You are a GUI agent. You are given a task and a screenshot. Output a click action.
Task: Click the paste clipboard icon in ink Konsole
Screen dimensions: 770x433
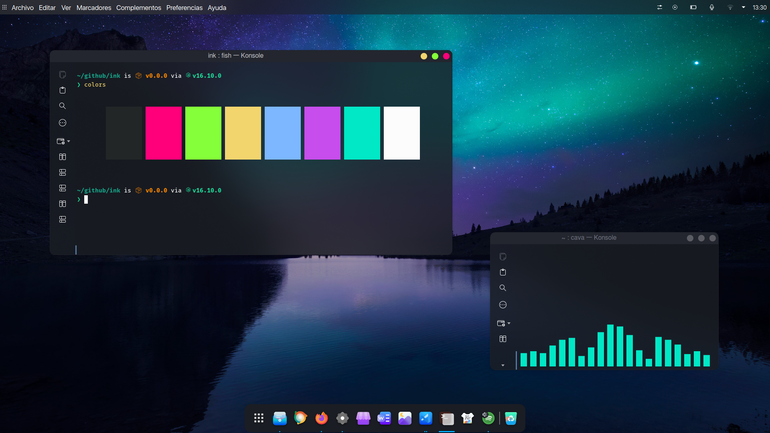(62, 90)
